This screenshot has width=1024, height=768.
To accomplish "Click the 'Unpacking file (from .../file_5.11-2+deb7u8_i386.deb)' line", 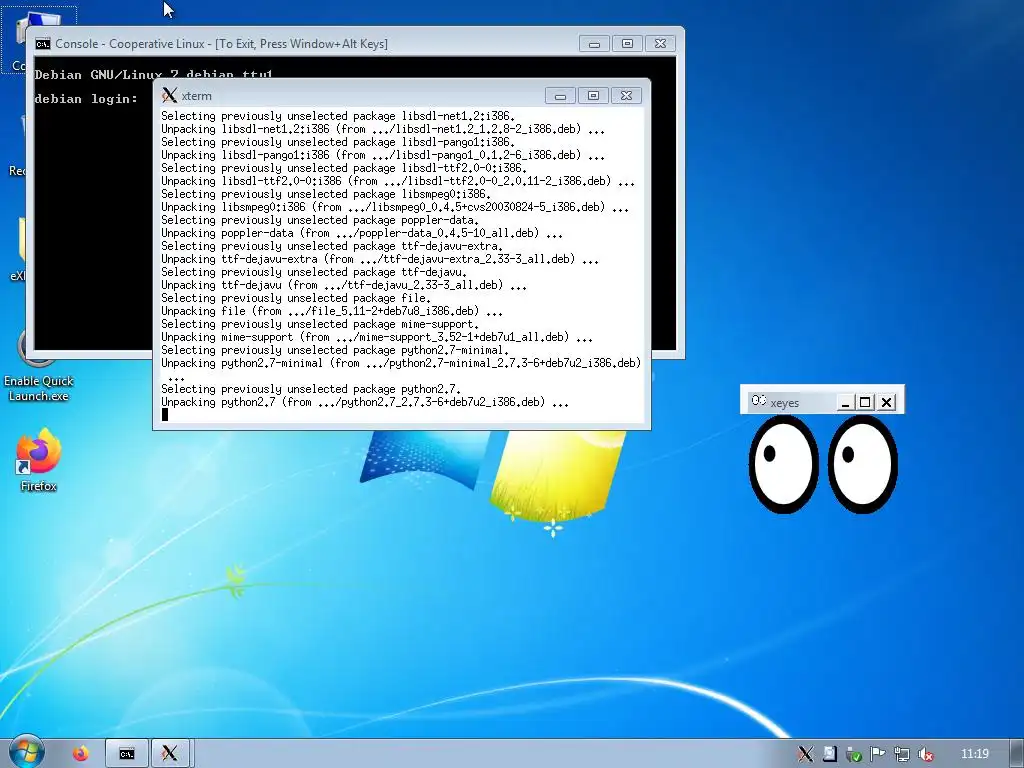I will pos(332,311).
